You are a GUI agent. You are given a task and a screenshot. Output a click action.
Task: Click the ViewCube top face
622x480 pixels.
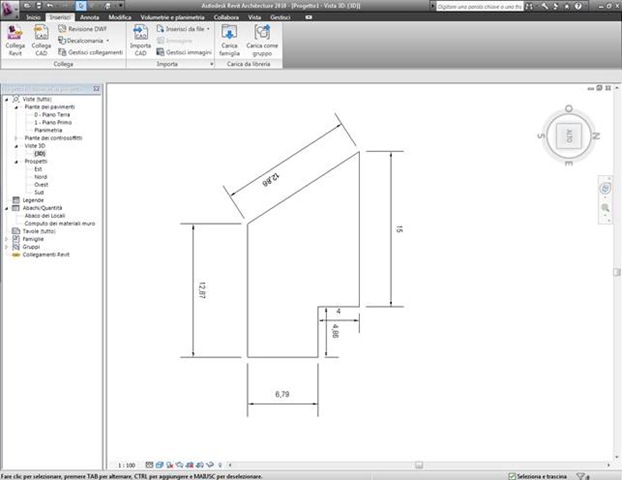569,136
